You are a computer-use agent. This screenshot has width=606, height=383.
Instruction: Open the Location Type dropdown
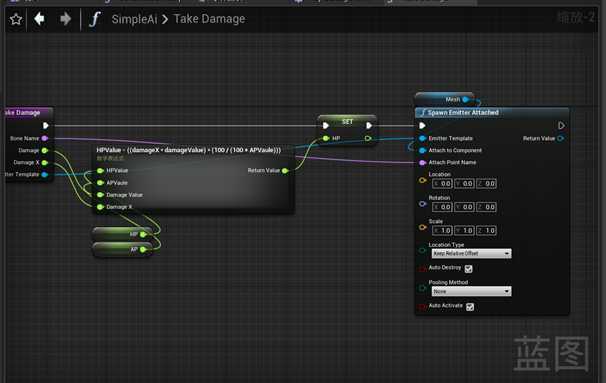[472, 254]
